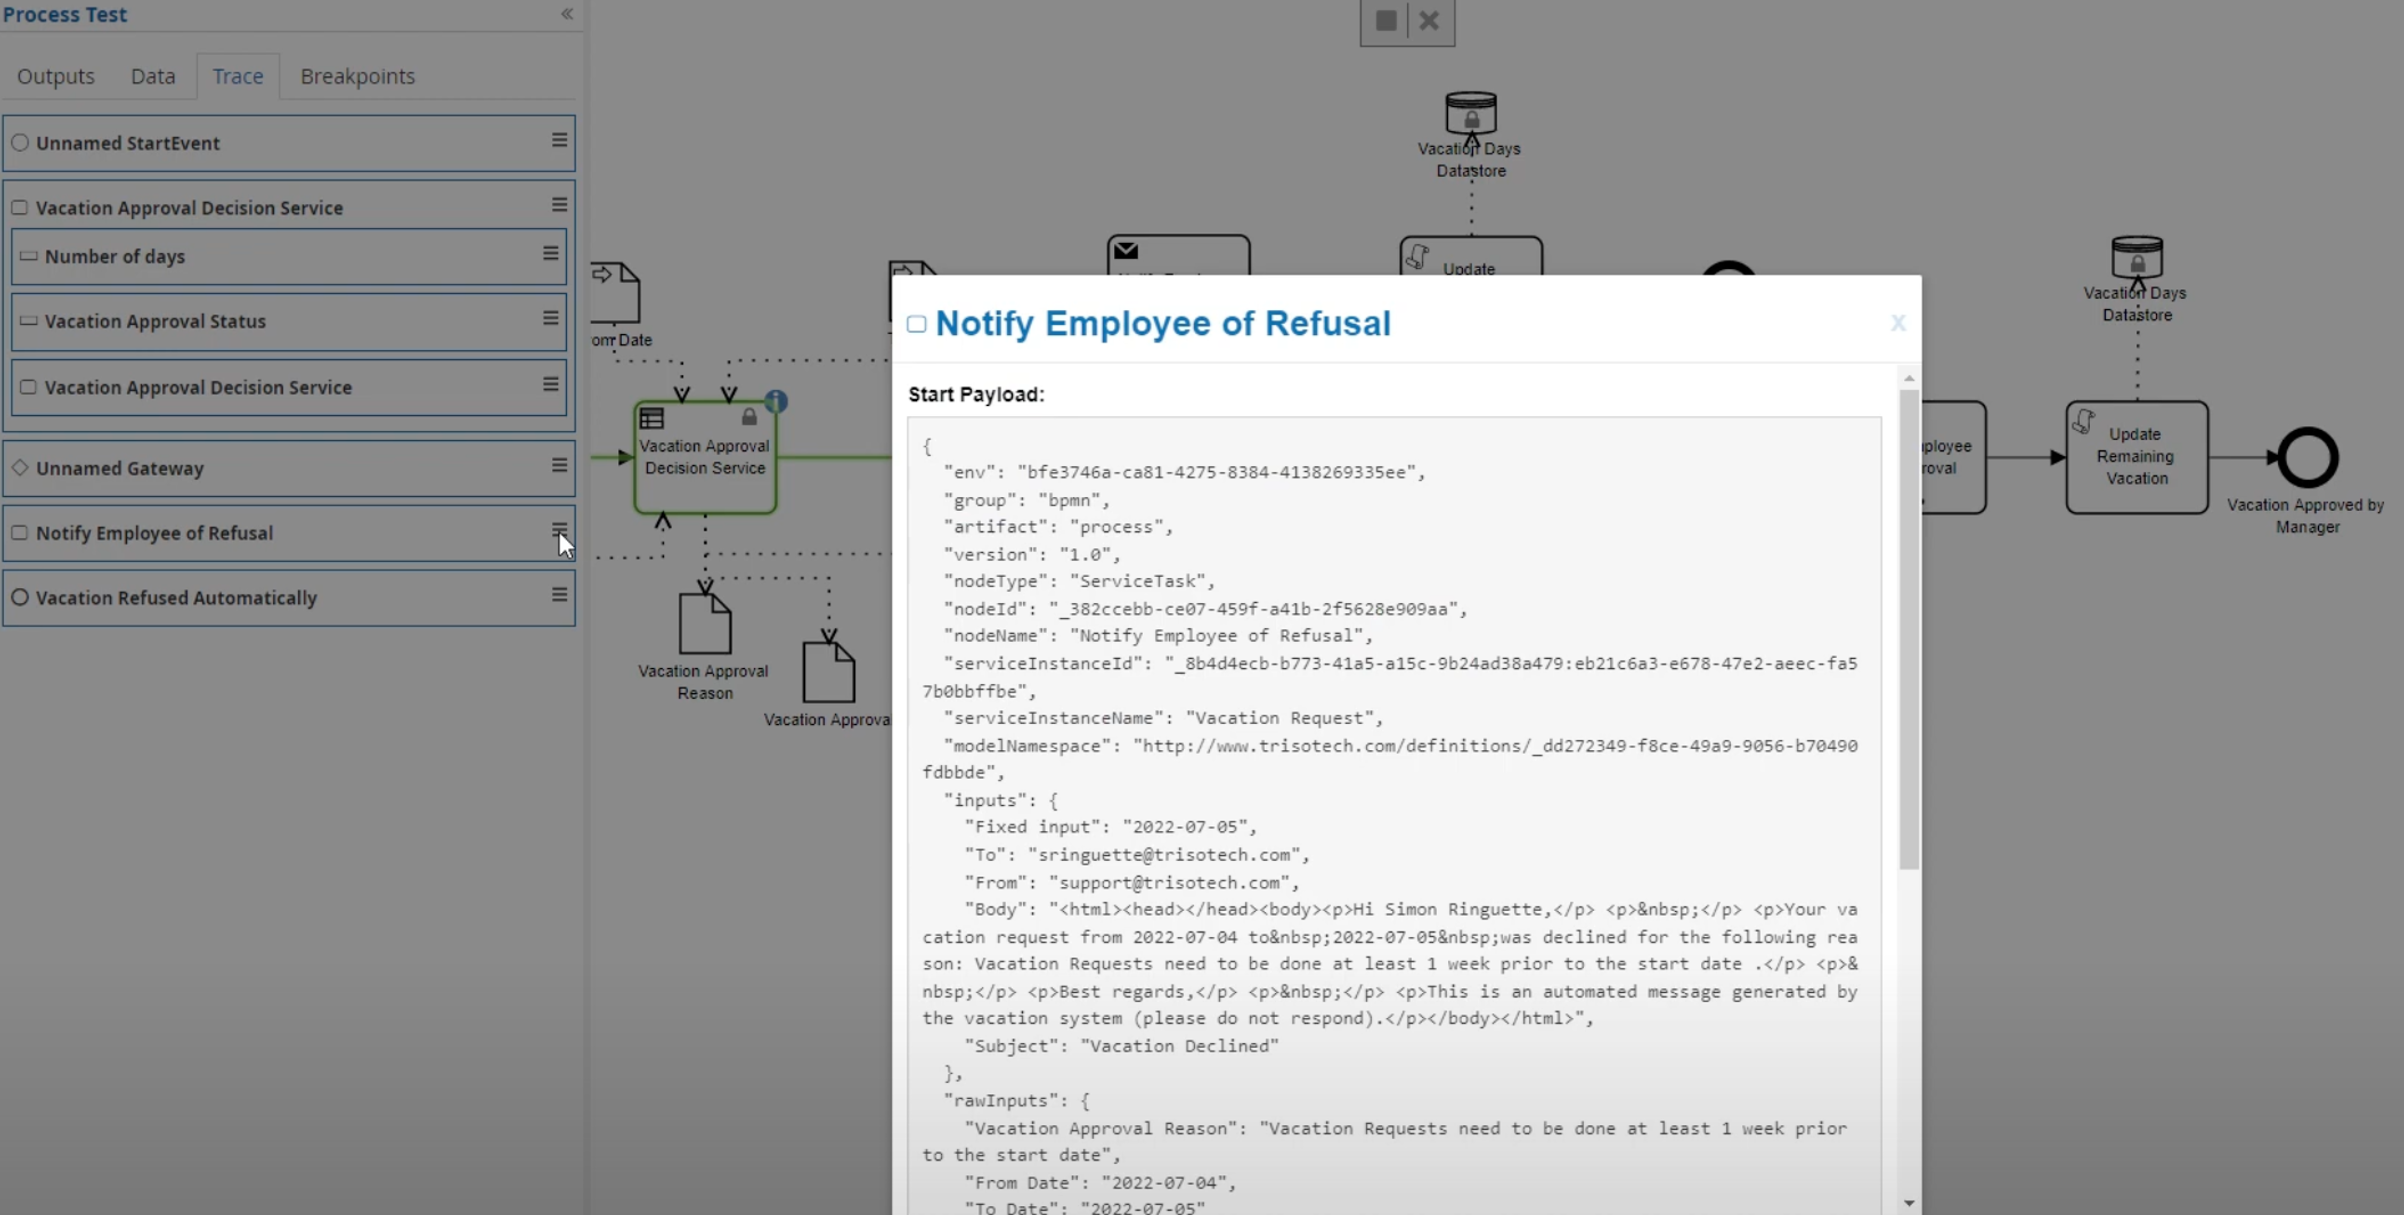Open menu for Vacation Refused Automatically
2404x1216 pixels.
click(x=559, y=595)
